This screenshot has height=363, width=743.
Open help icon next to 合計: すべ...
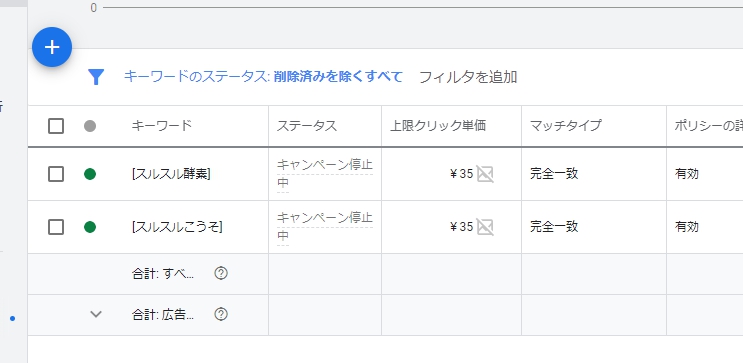tap(221, 273)
